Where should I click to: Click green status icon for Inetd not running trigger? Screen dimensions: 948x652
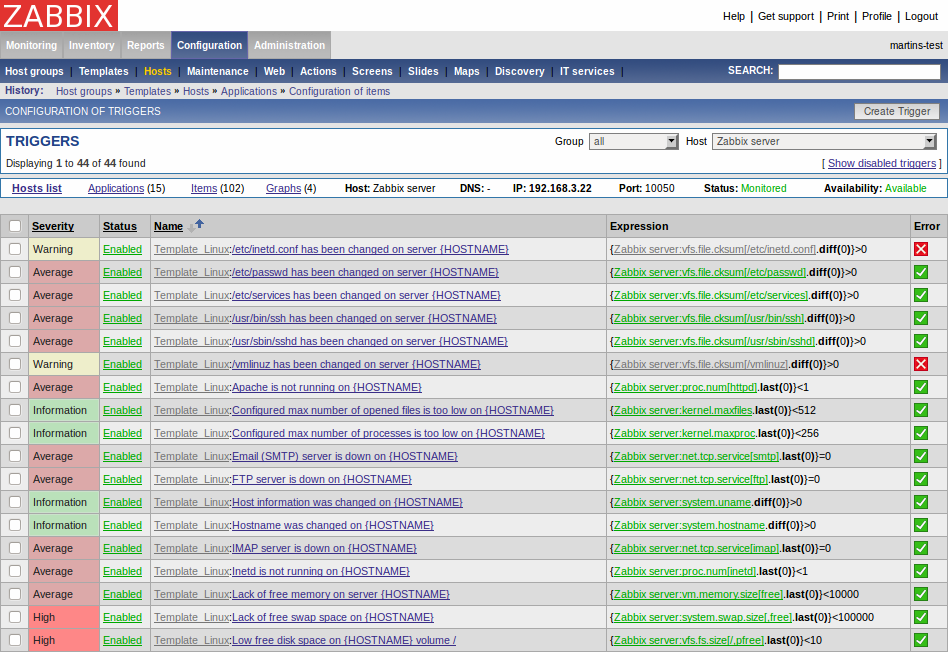(921, 571)
